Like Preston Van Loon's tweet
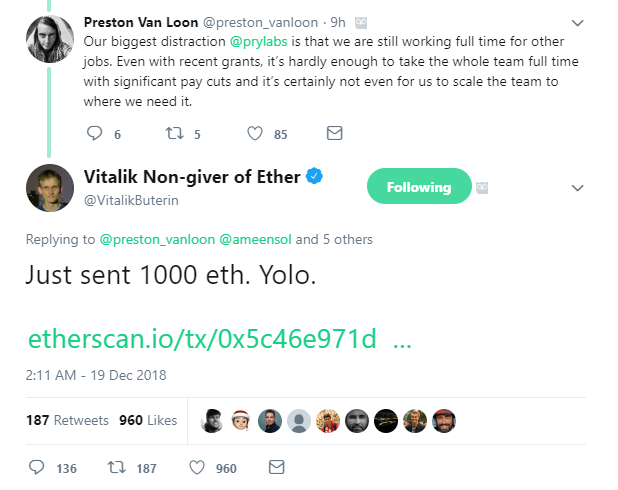Screen dimensions: 618x490 point(255,134)
